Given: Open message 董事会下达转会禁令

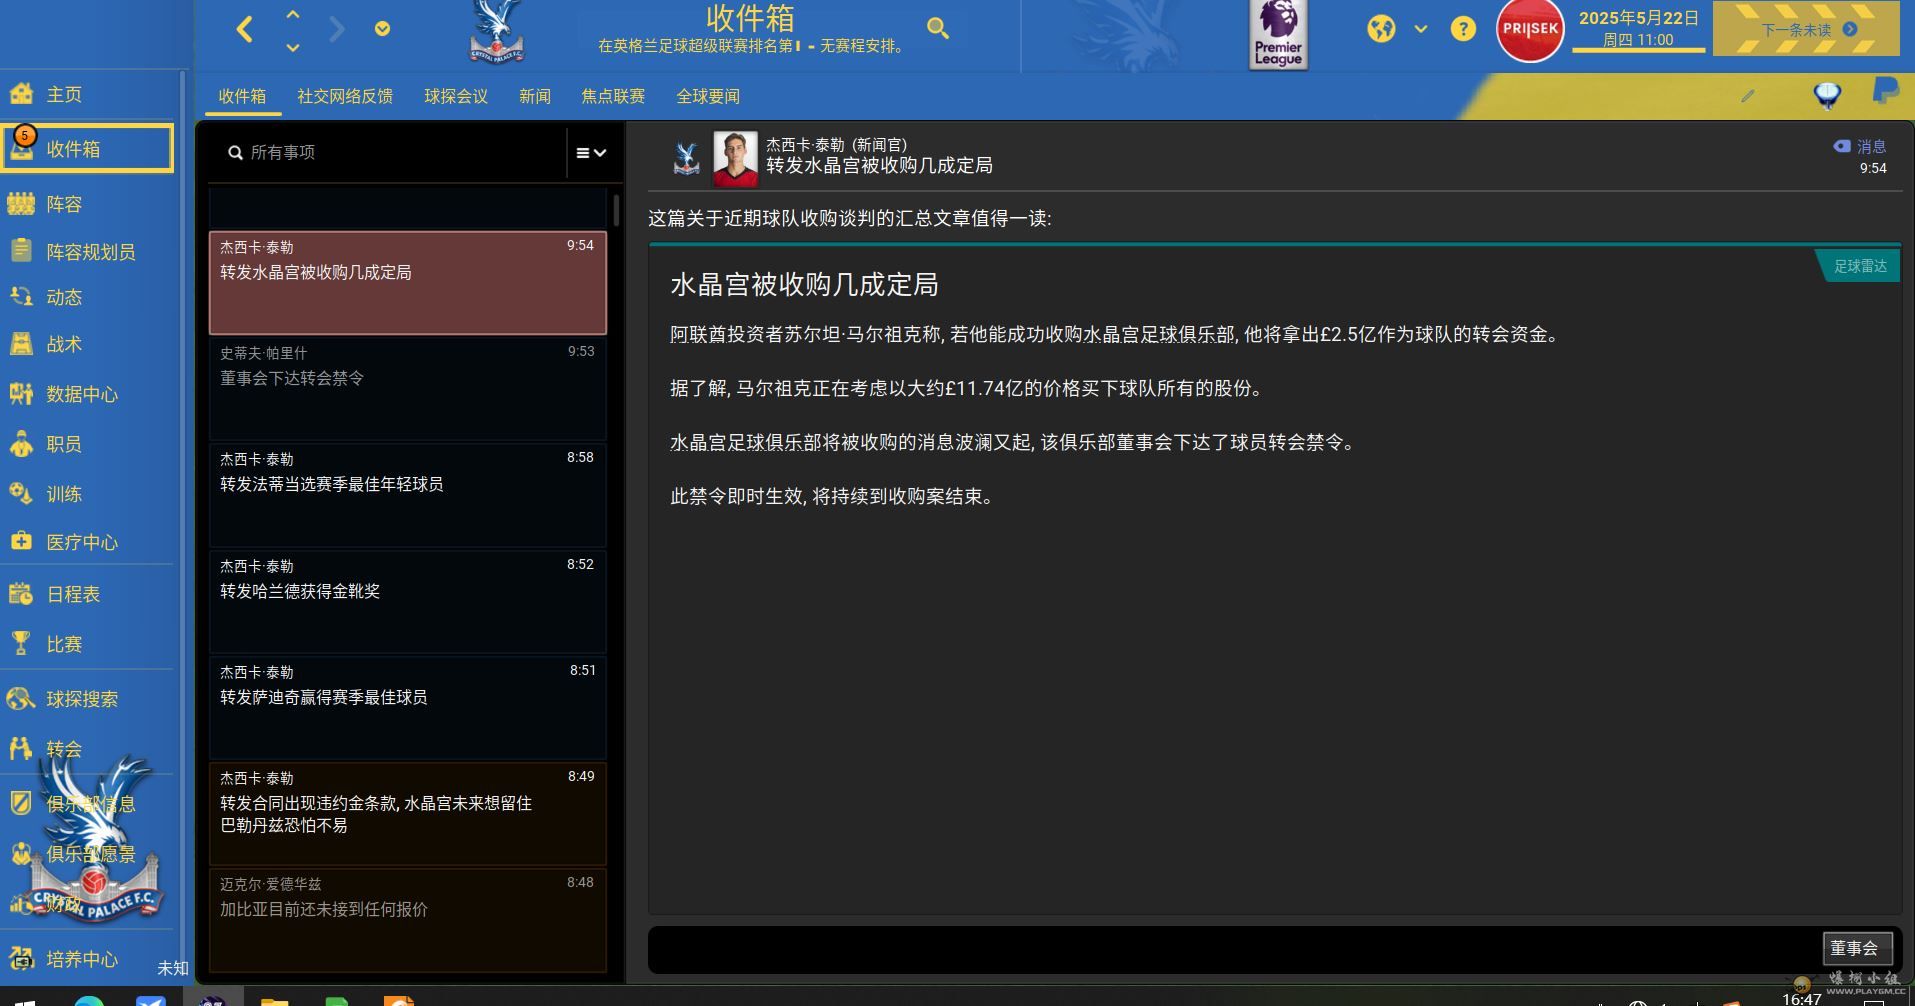Looking at the screenshot, I should (408, 389).
